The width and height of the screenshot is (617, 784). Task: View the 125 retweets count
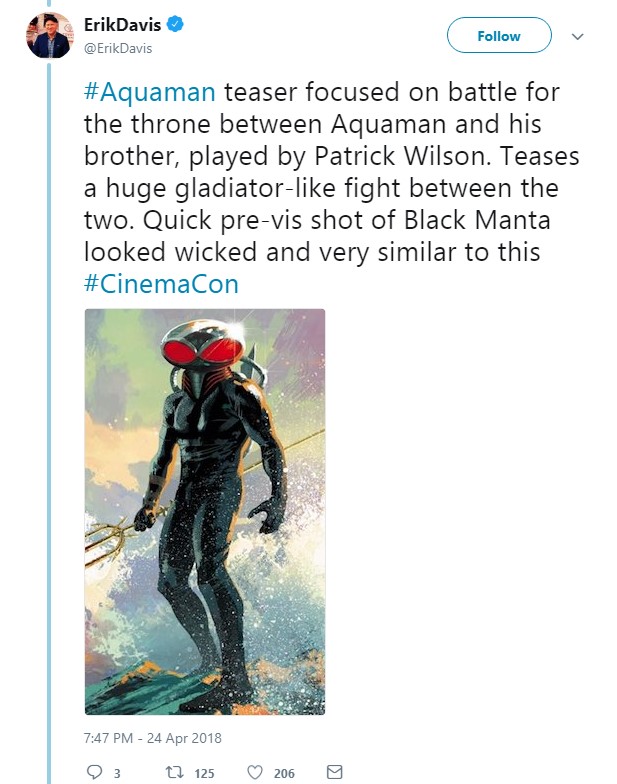point(204,774)
